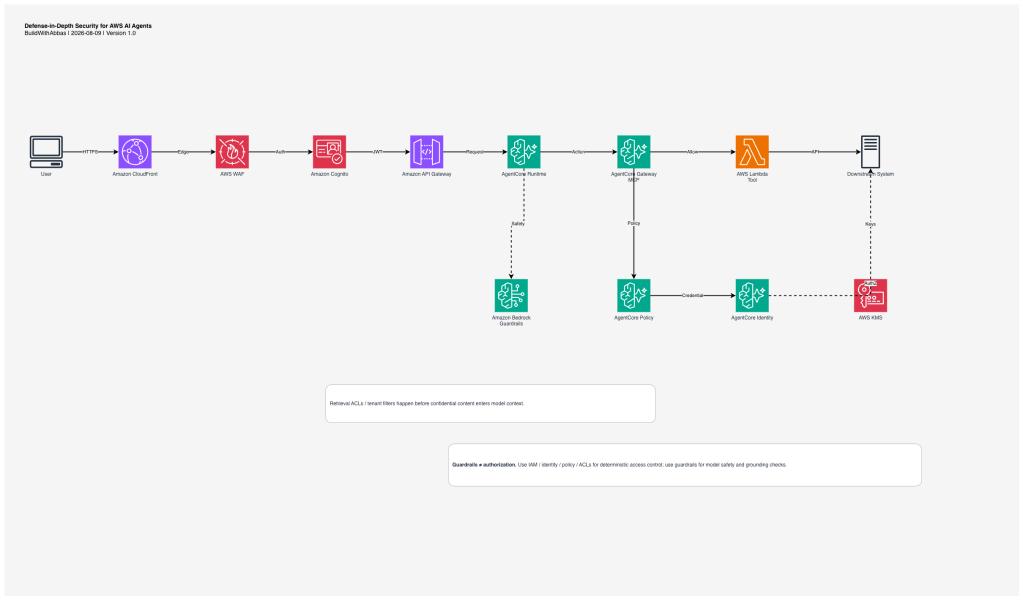Click the 'AgentCore Runtime' caption text
This screenshot has height=600, width=1023.
[524, 174]
